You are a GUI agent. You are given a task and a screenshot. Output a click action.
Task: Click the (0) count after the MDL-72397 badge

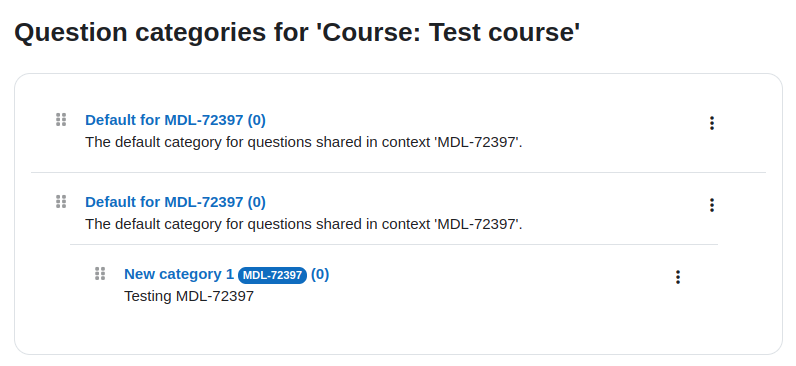320,274
